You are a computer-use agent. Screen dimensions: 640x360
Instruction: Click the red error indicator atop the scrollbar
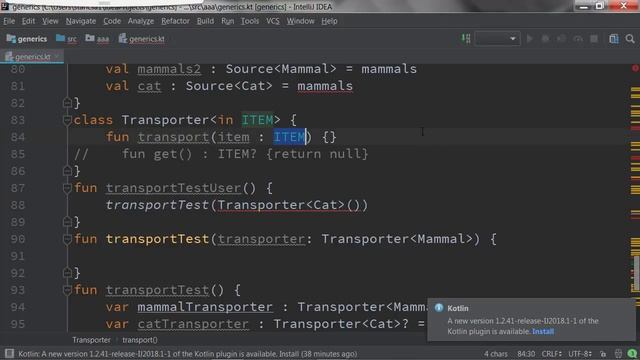click(x=636, y=68)
